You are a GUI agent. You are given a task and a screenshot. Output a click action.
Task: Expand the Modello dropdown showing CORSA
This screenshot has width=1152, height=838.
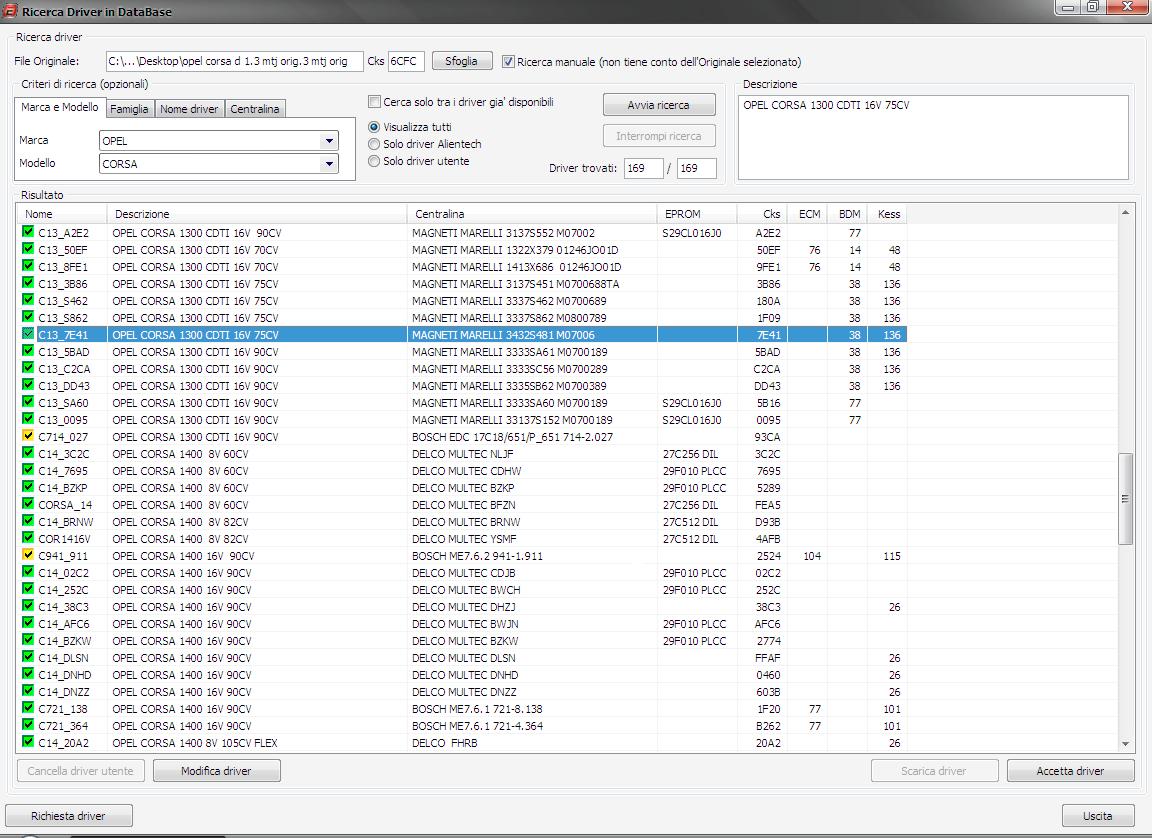pos(329,163)
